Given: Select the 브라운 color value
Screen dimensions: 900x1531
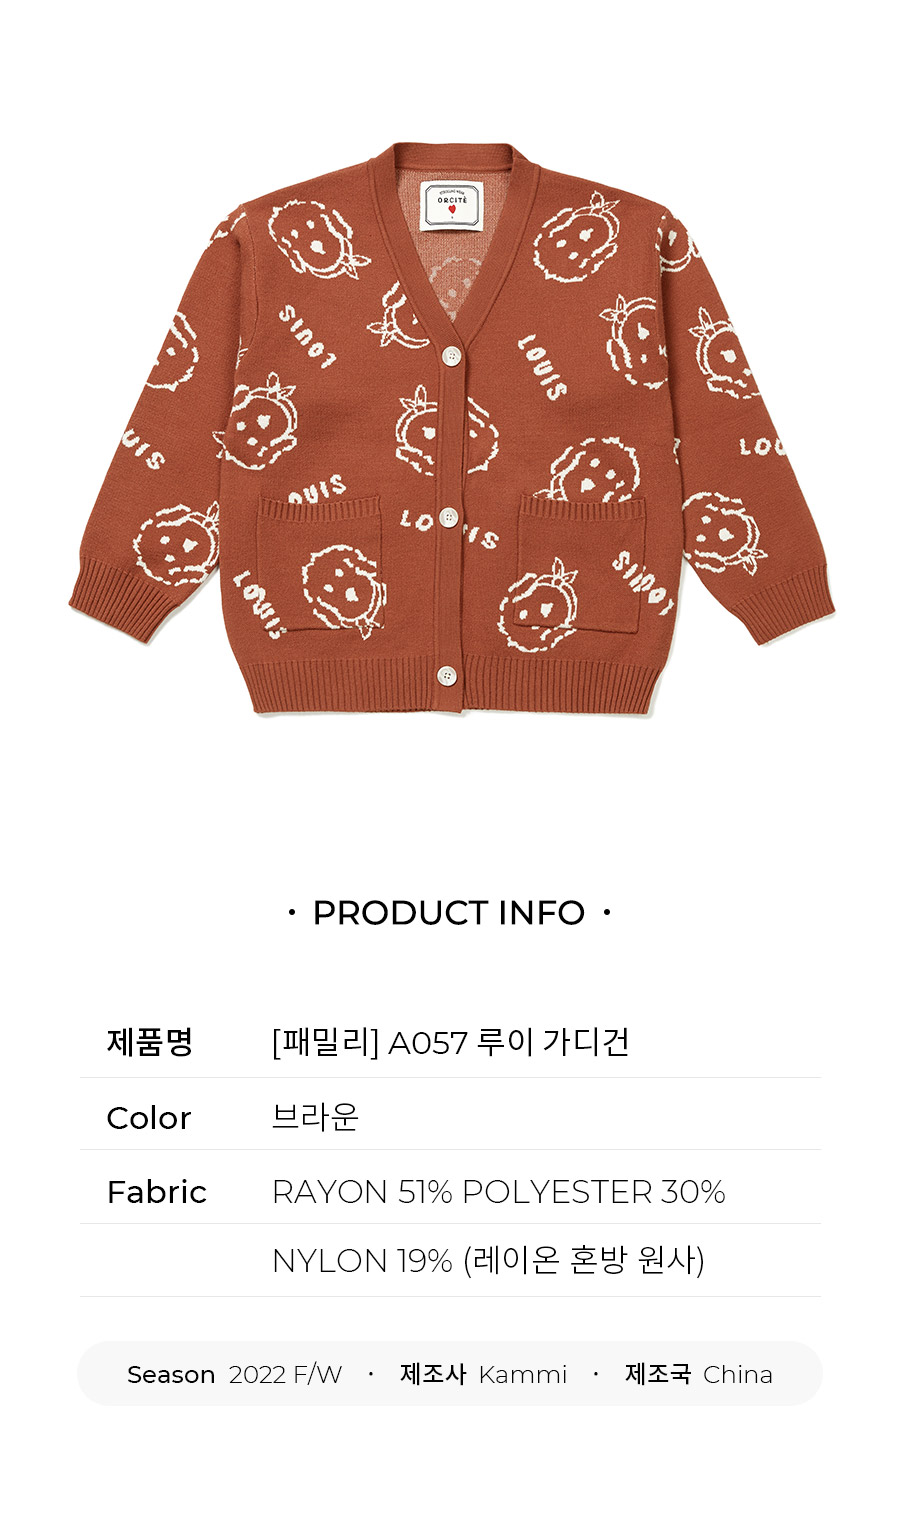Looking at the screenshot, I should tap(315, 1116).
